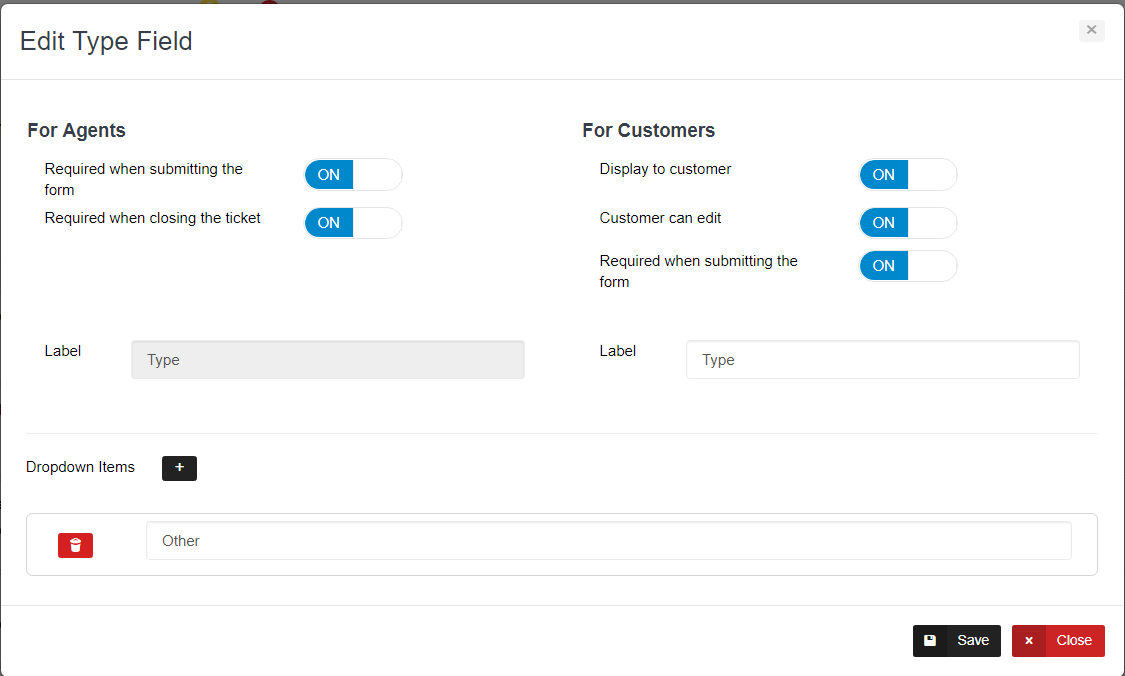Delete the 'Other' dropdown item via trash icon
Viewport: 1125px width, 676px height.
[75, 545]
